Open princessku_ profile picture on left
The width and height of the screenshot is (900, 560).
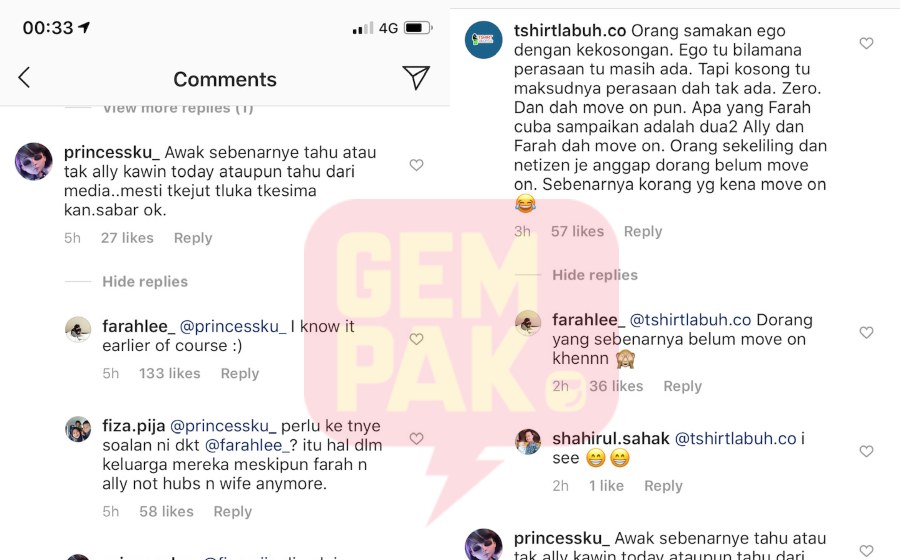pyautogui.click(x=34, y=161)
